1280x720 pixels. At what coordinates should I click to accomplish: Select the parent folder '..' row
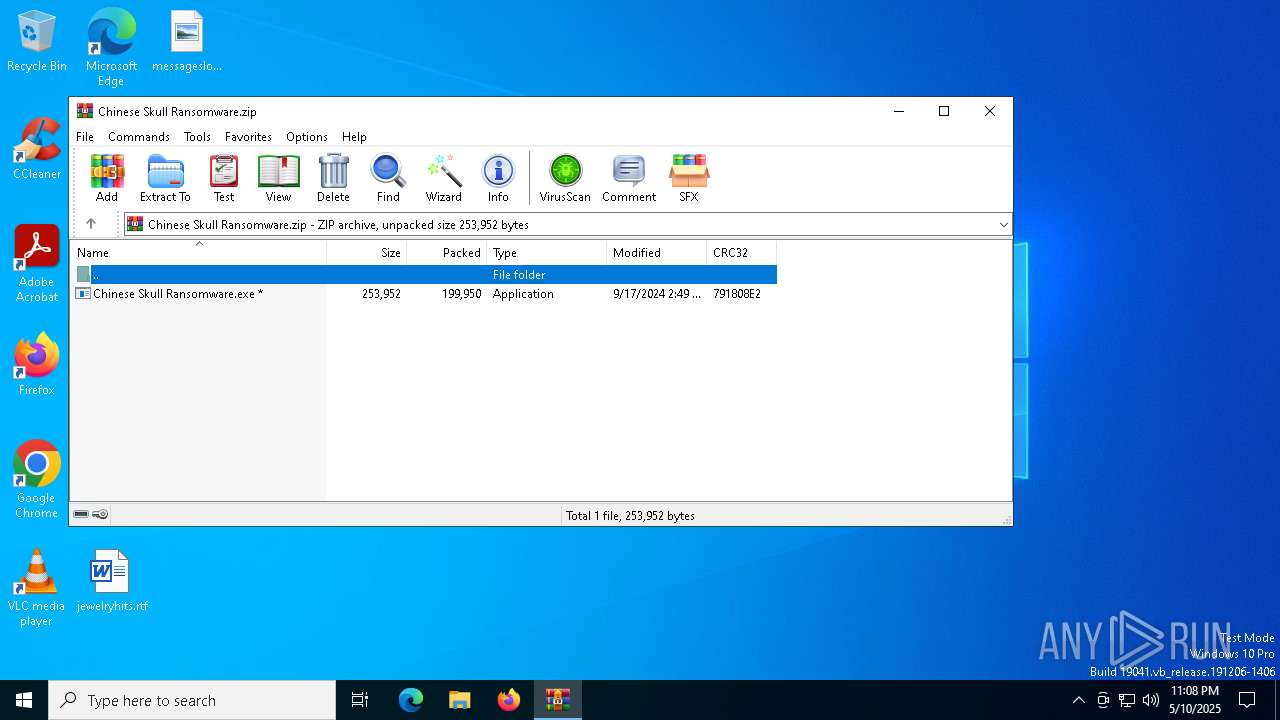(x=424, y=274)
